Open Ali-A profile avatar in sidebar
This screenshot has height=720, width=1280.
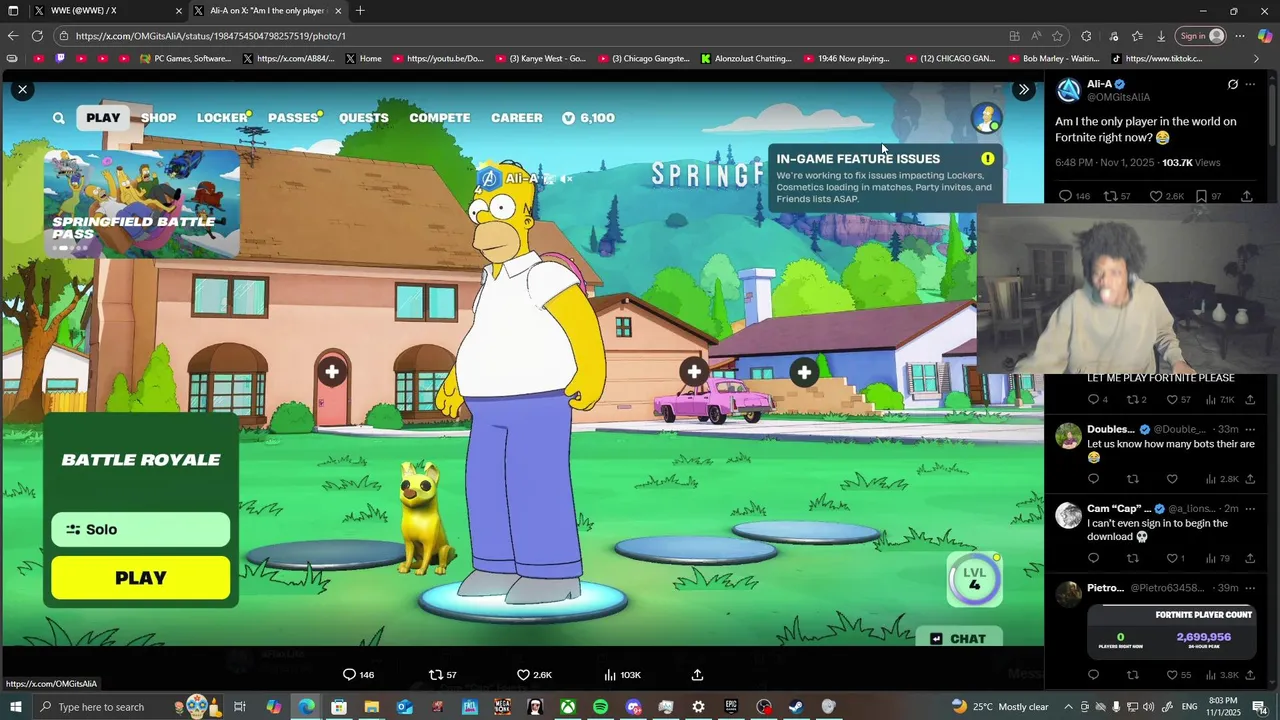tap(1069, 90)
